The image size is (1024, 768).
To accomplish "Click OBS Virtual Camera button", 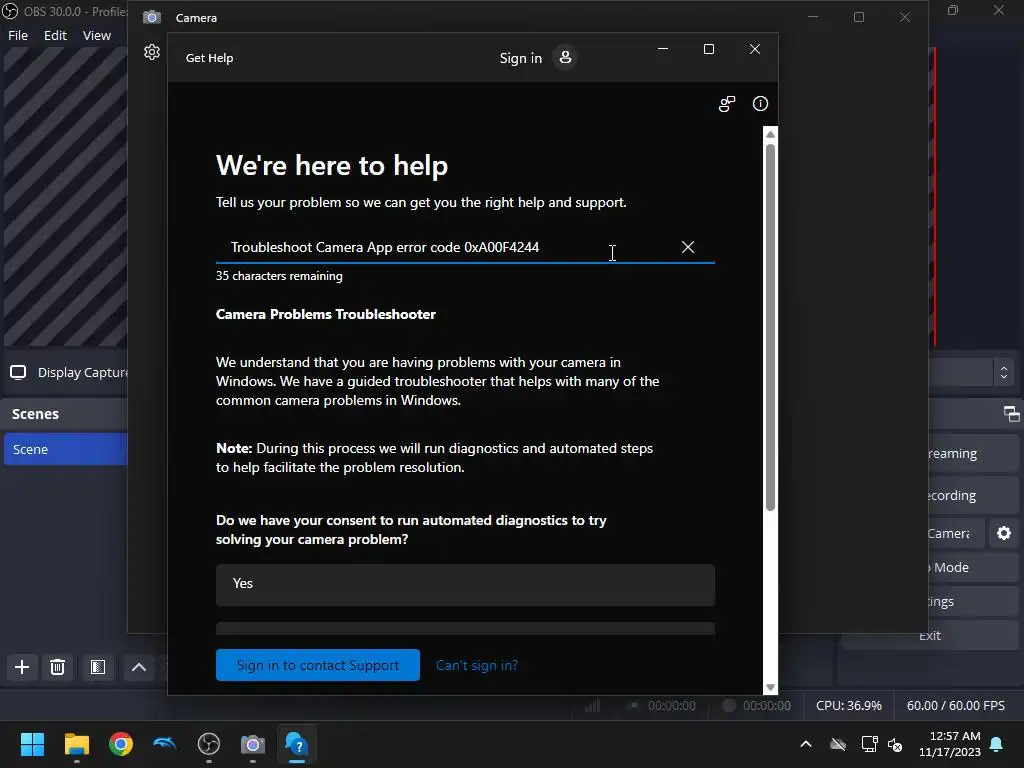I will pyautogui.click(x=955, y=534).
